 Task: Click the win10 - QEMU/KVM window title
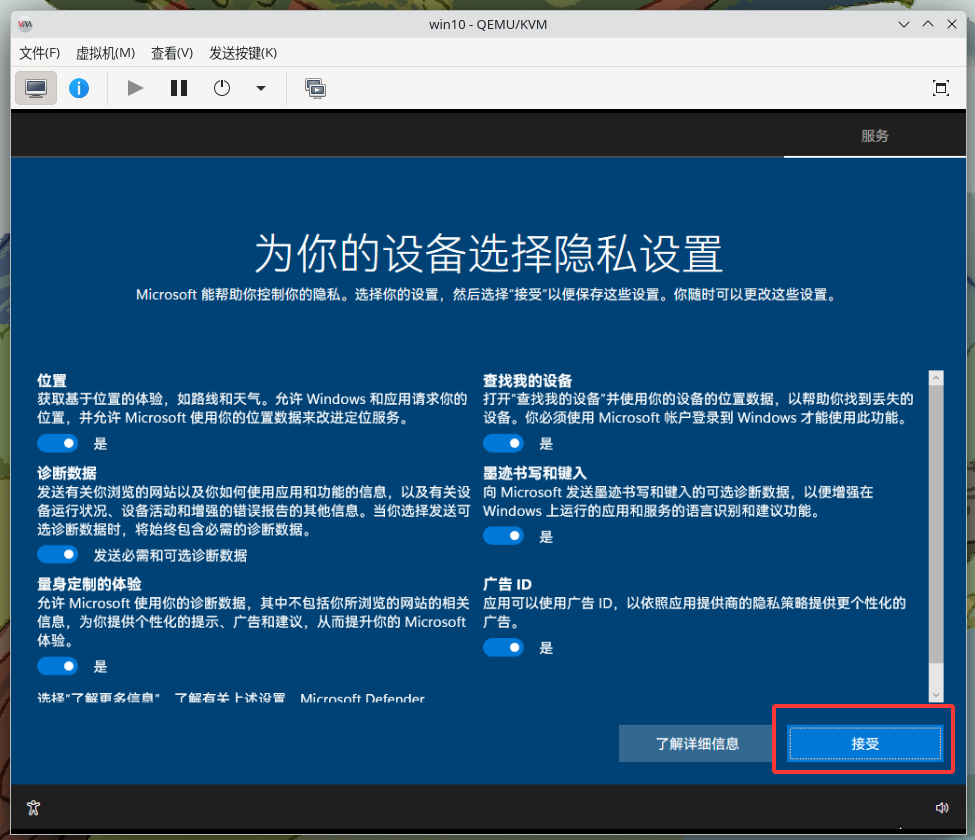coord(488,24)
